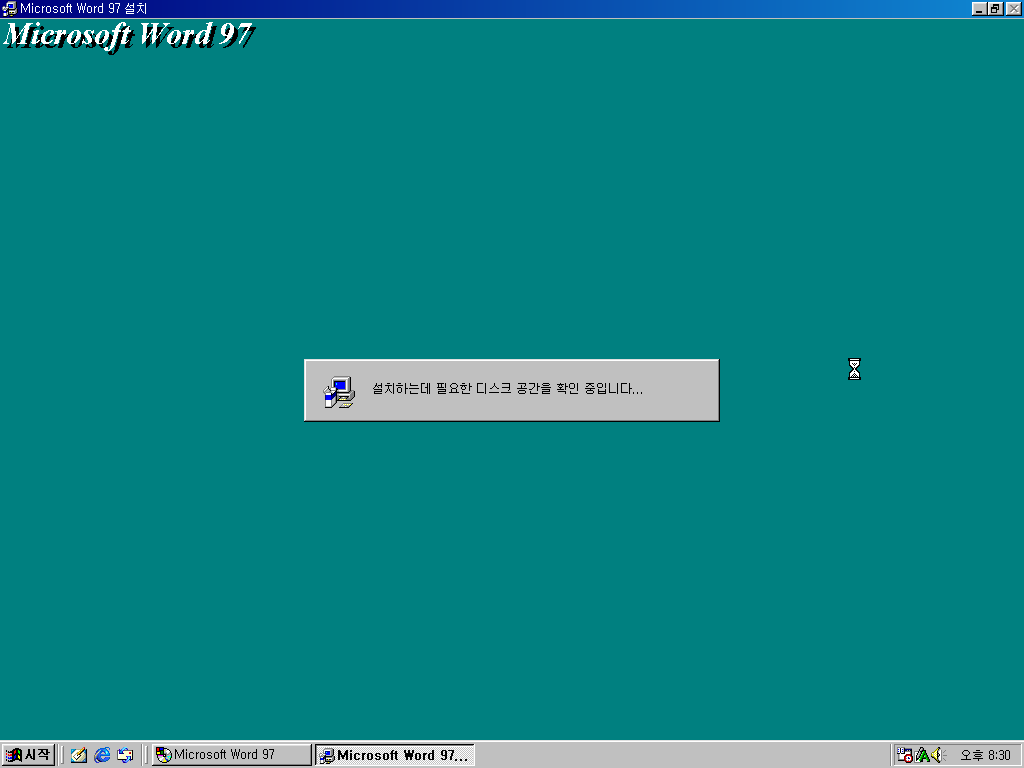This screenshot has width=1024, height=768.
Task: Click the Korean IME tray icon
Action: [x=922, y=755]
